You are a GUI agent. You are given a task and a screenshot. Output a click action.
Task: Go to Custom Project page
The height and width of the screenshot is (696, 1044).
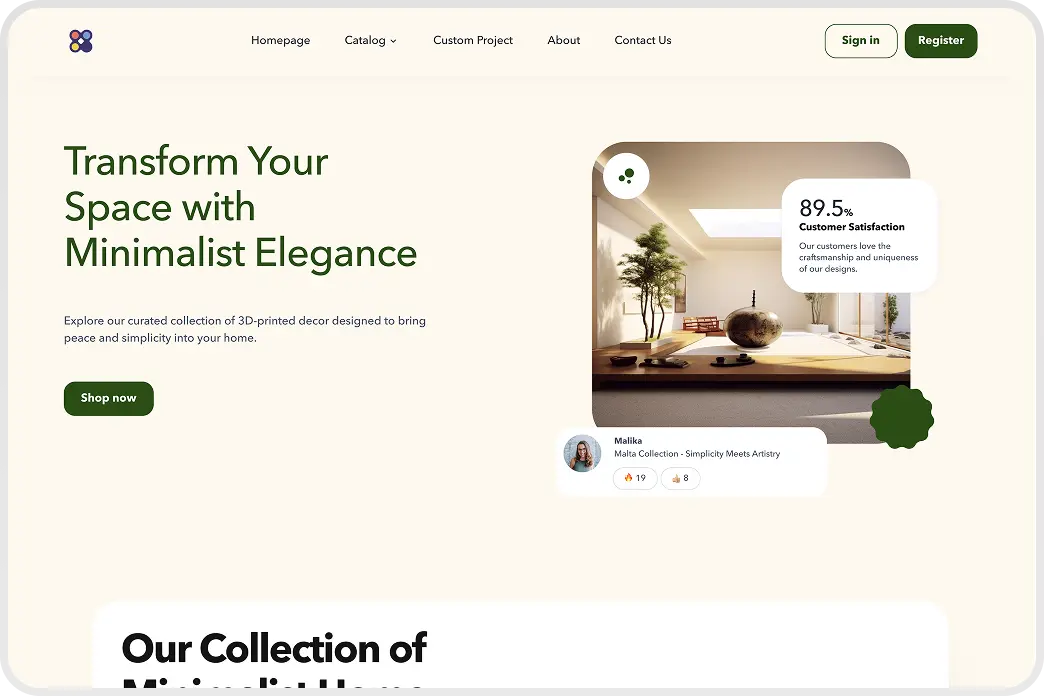coord(473,41)
